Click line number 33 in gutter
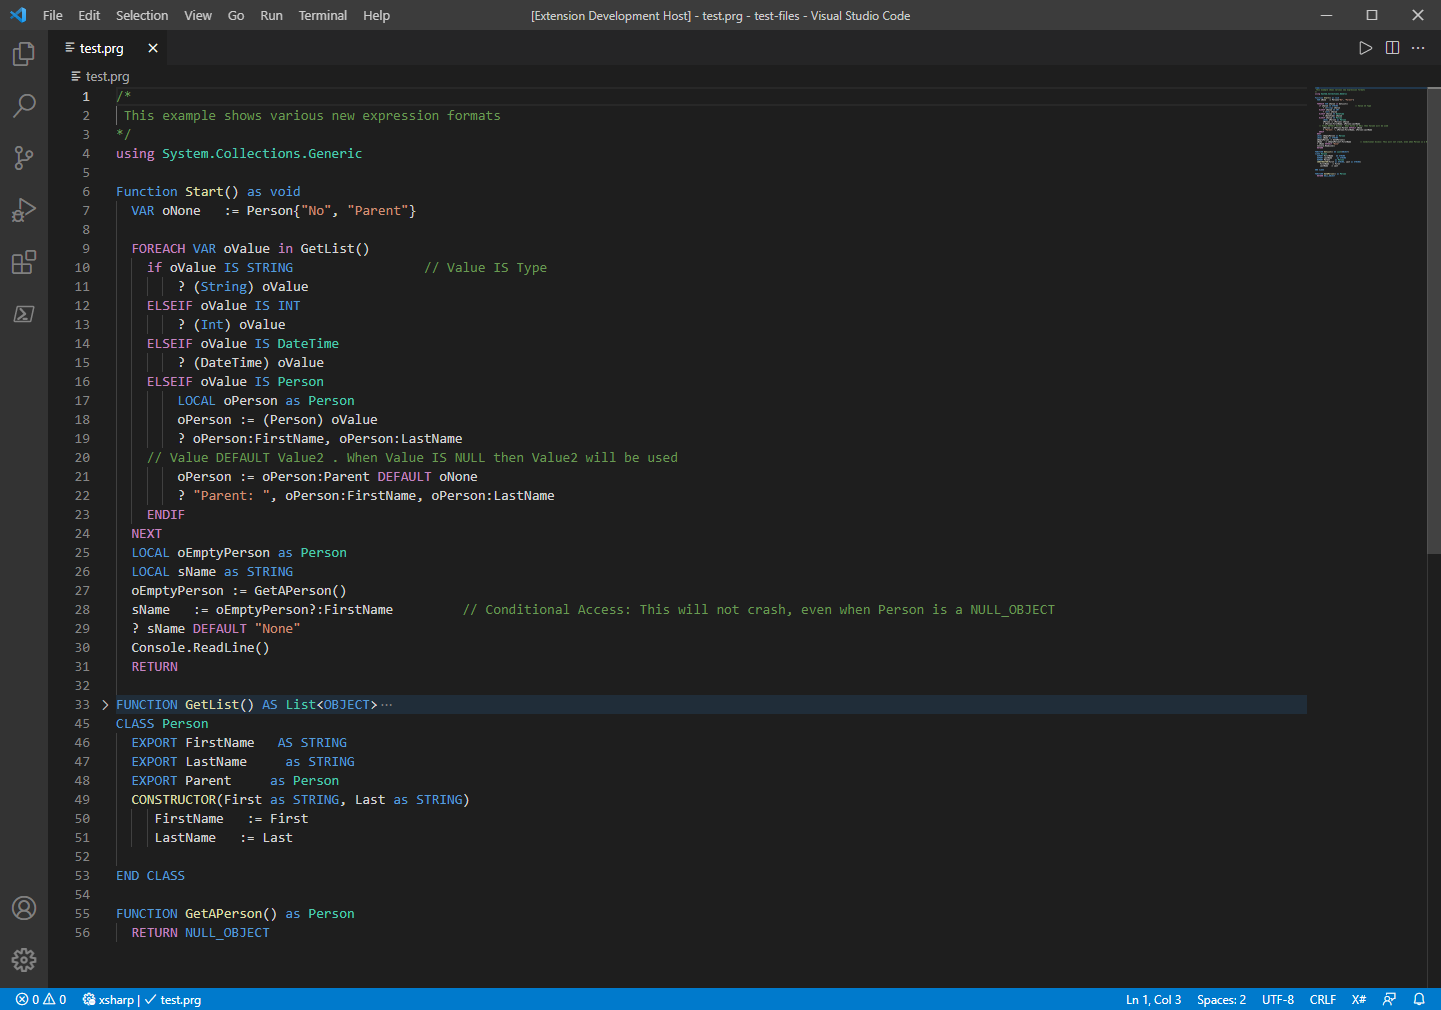This screenshot has height=1010, width=1441. coord(82,705)
